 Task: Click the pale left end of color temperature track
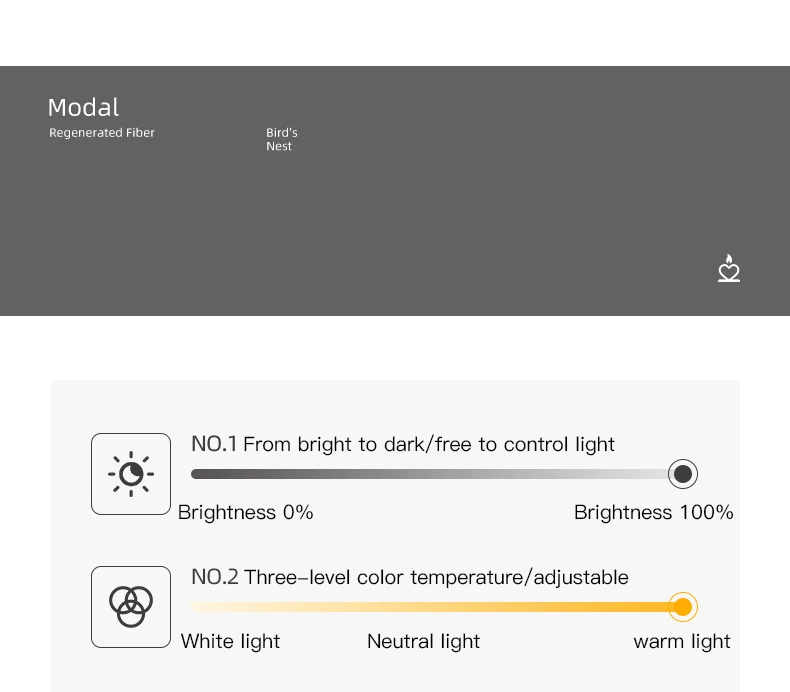pos(199,607)
